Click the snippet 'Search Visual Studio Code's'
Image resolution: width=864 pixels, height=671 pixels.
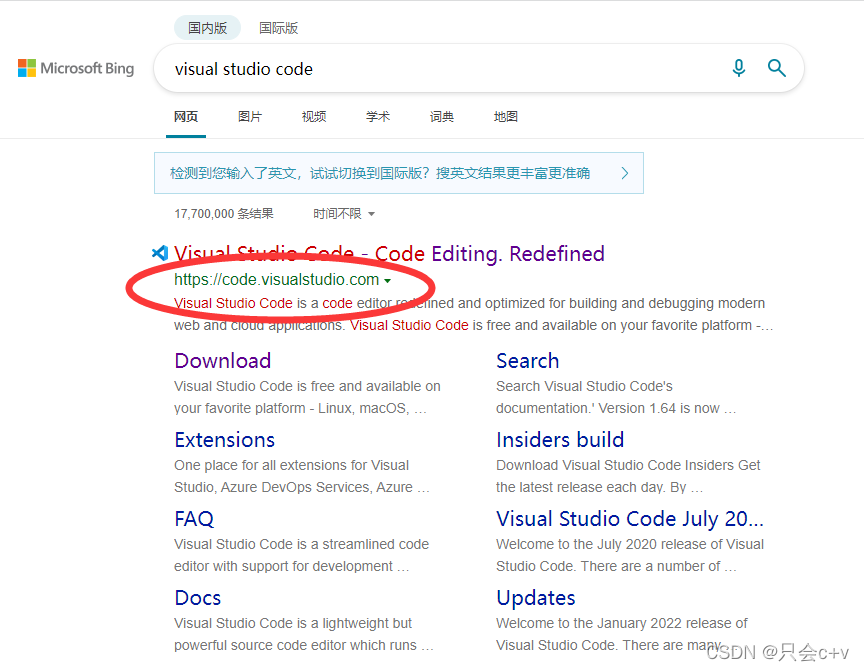(584, 386)
